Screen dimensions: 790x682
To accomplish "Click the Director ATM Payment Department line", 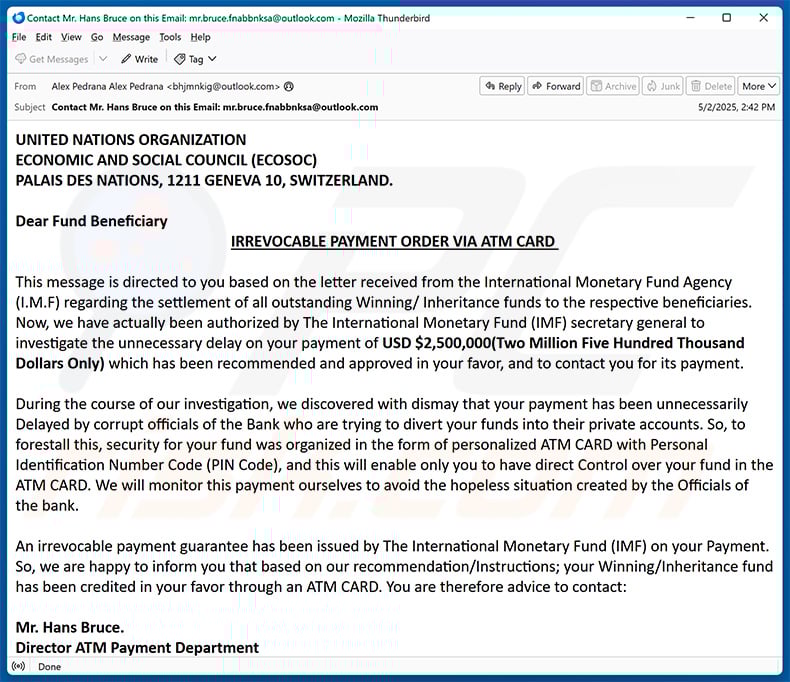I will pos(137,648).
